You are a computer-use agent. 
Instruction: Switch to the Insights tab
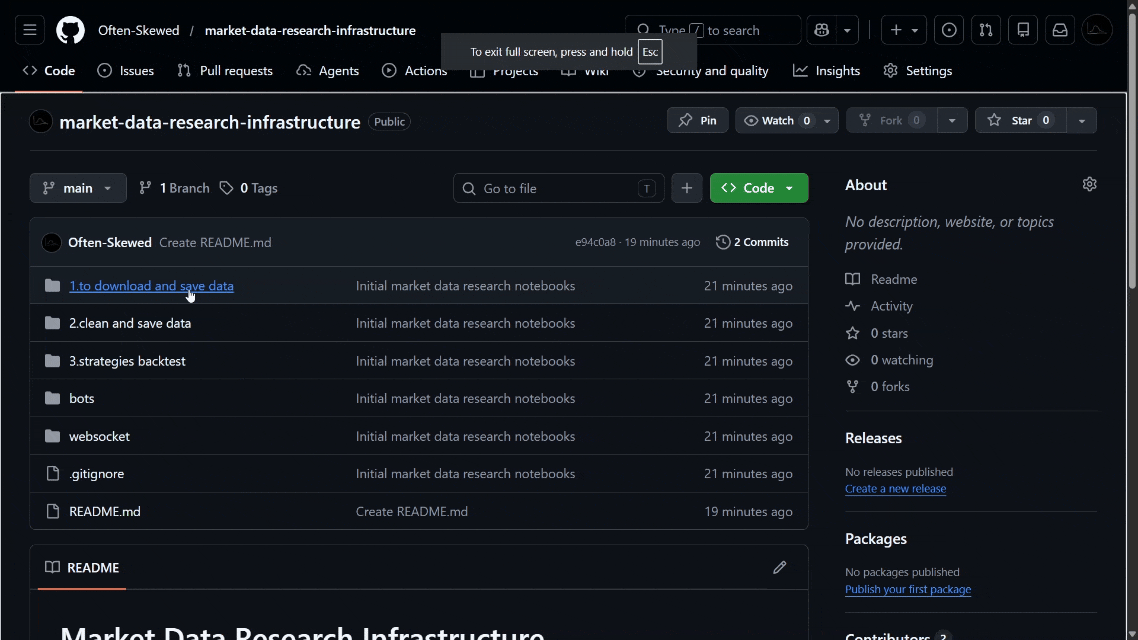(827, 70)
